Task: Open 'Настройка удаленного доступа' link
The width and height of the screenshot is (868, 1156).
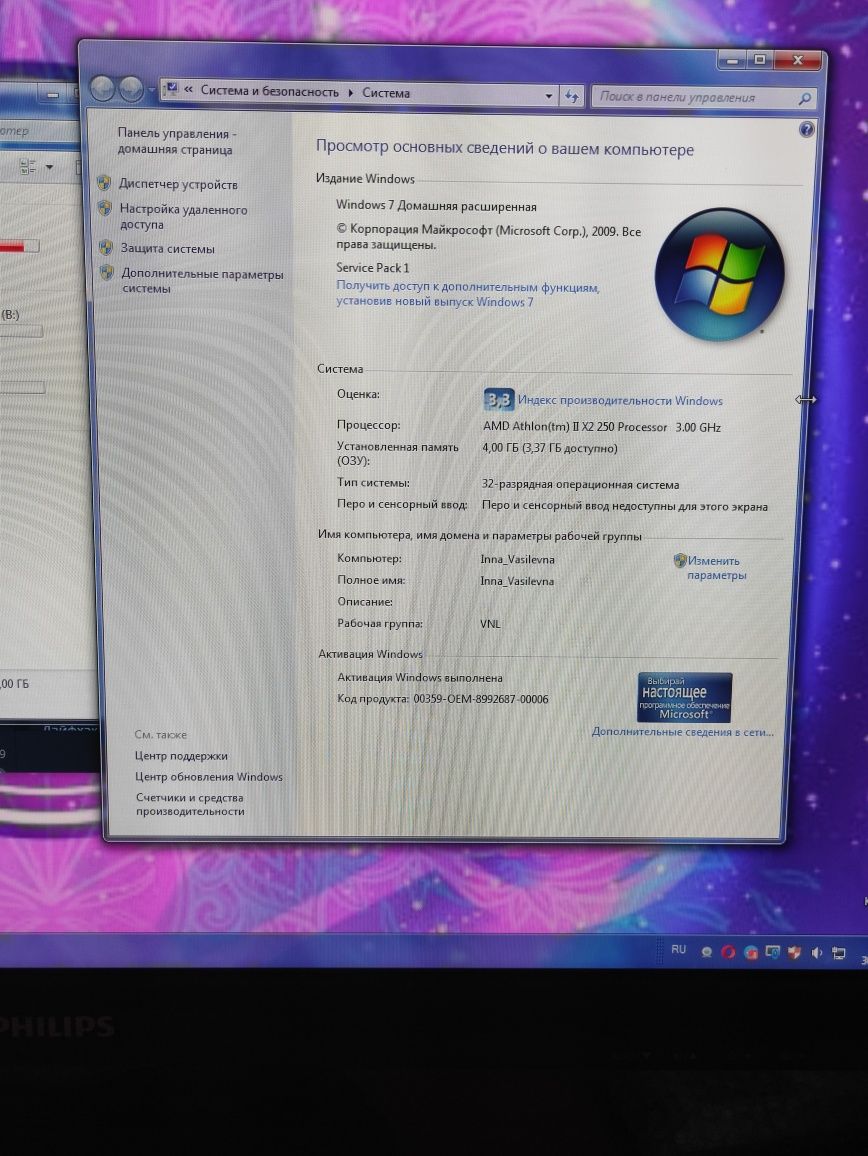Action: pos(183,217)
